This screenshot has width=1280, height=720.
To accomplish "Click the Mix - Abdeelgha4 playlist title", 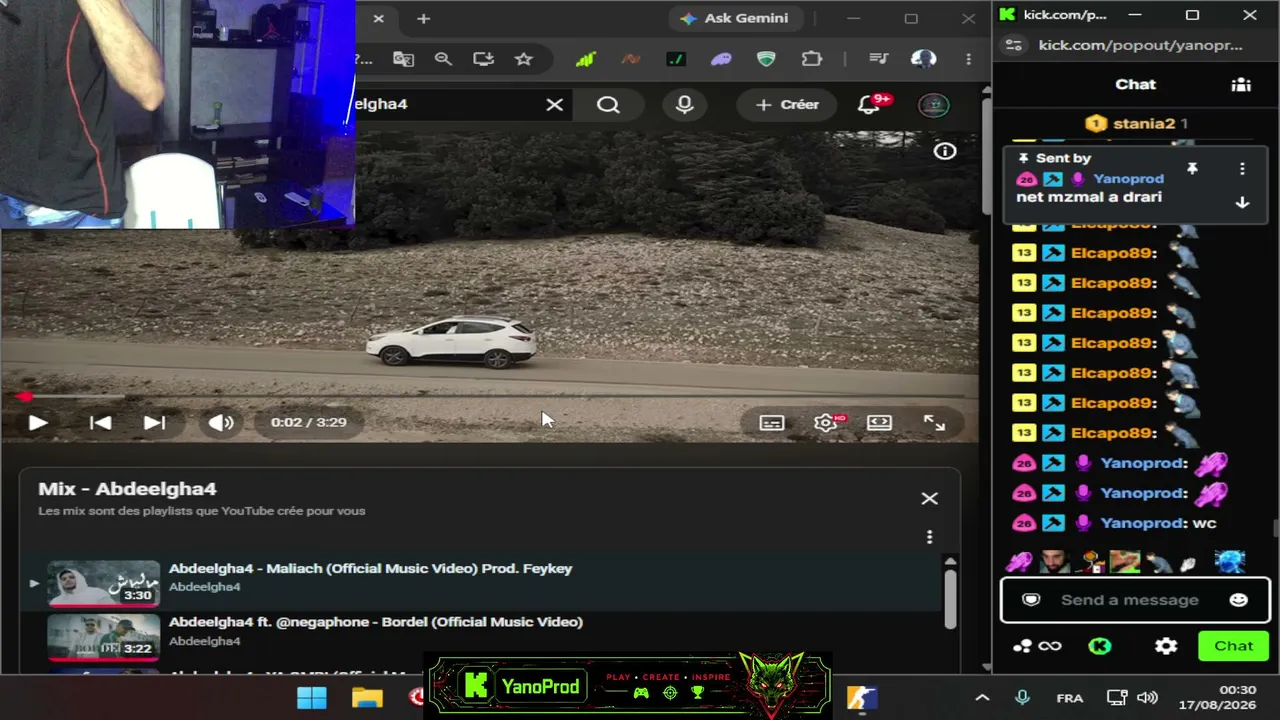I will tap(127, 489).
